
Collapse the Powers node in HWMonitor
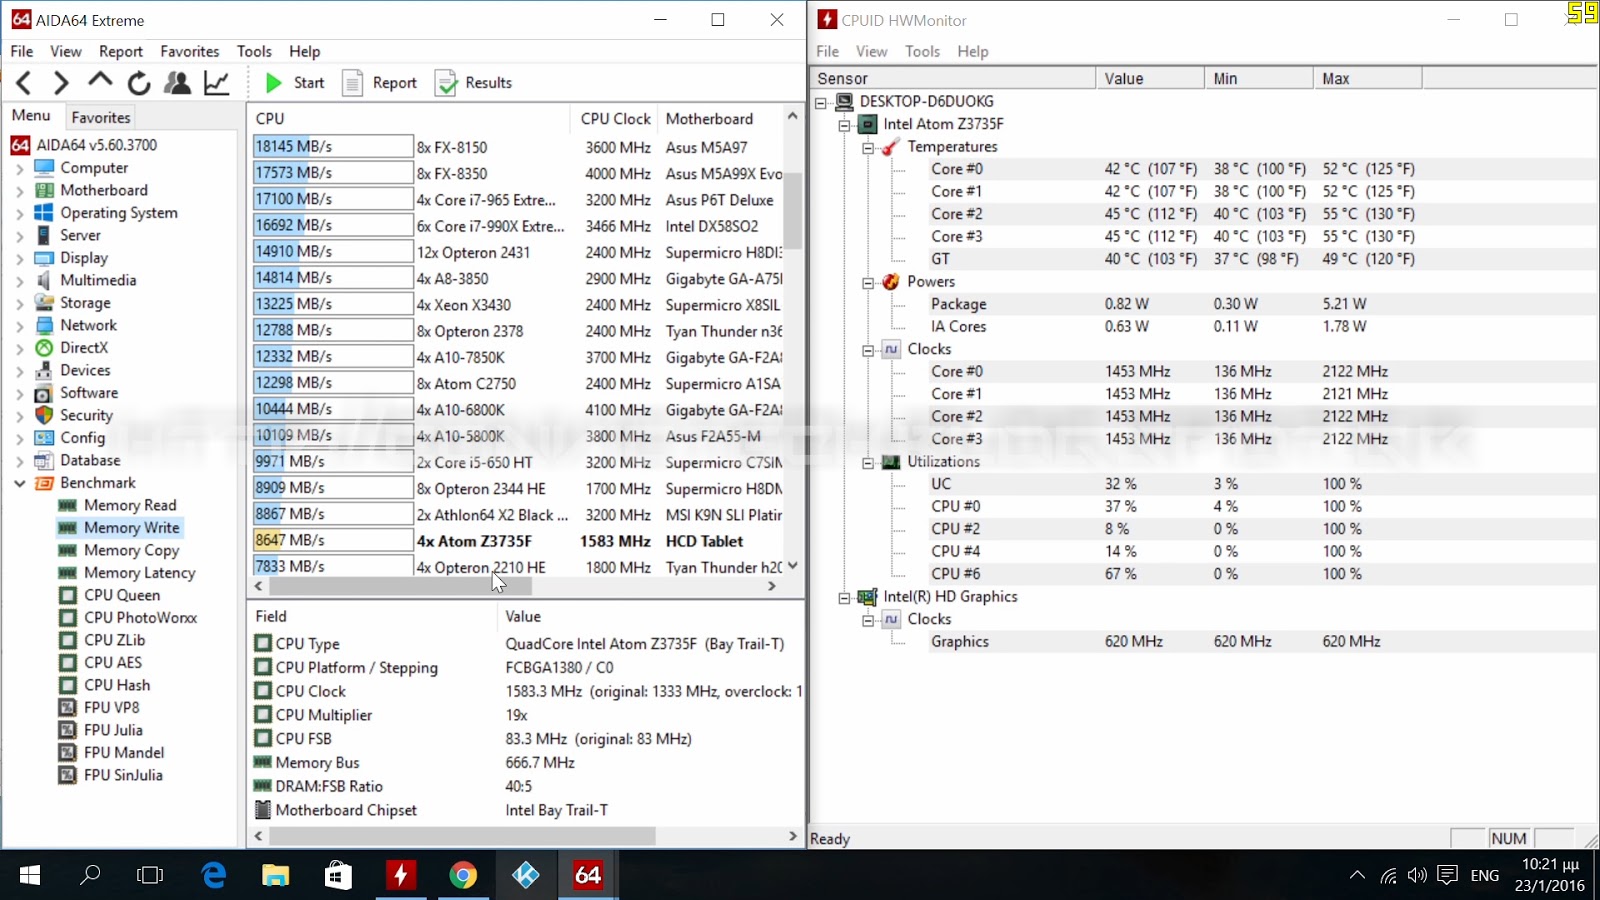coord(868,283)
